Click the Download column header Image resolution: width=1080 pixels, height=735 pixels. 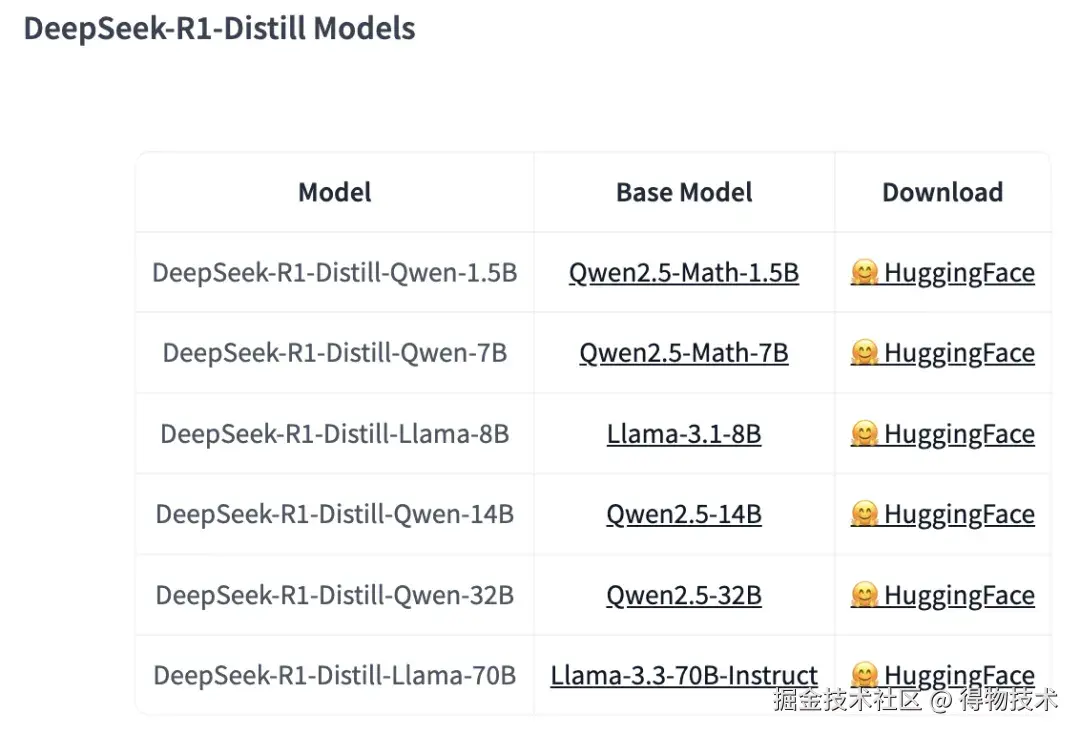(942, 192)
